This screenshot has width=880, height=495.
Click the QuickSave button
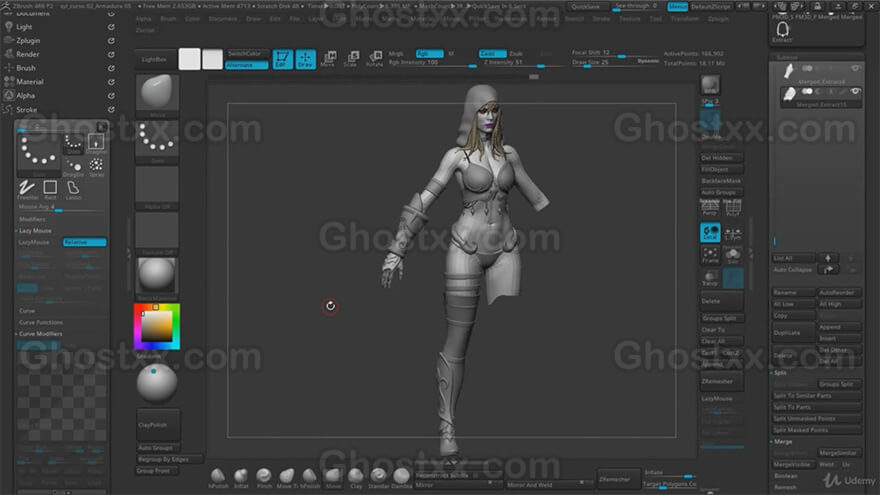pyautogui.click(x=586, y=7)
